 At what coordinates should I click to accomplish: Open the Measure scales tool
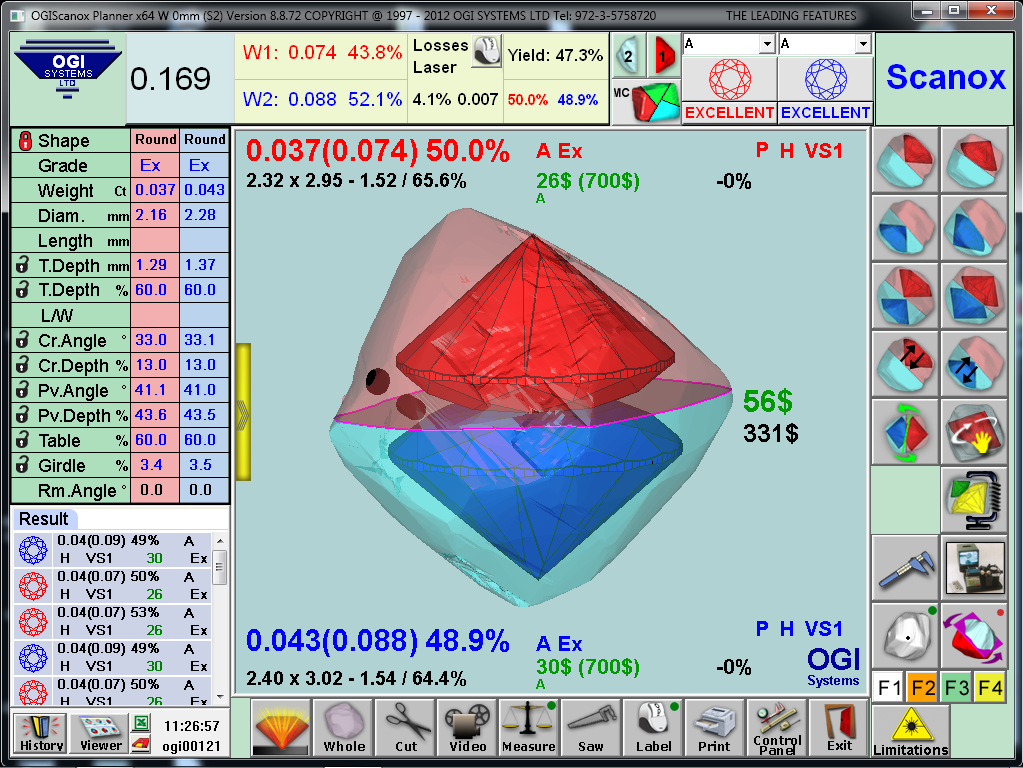529,728
